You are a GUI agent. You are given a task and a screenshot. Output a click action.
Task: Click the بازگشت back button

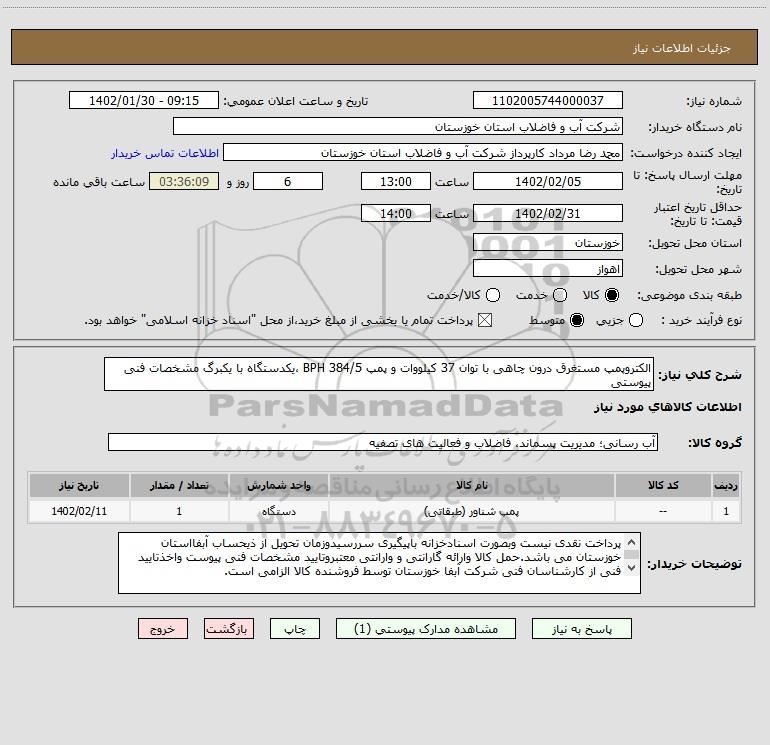pyautogui.click(x=229, y=629)
